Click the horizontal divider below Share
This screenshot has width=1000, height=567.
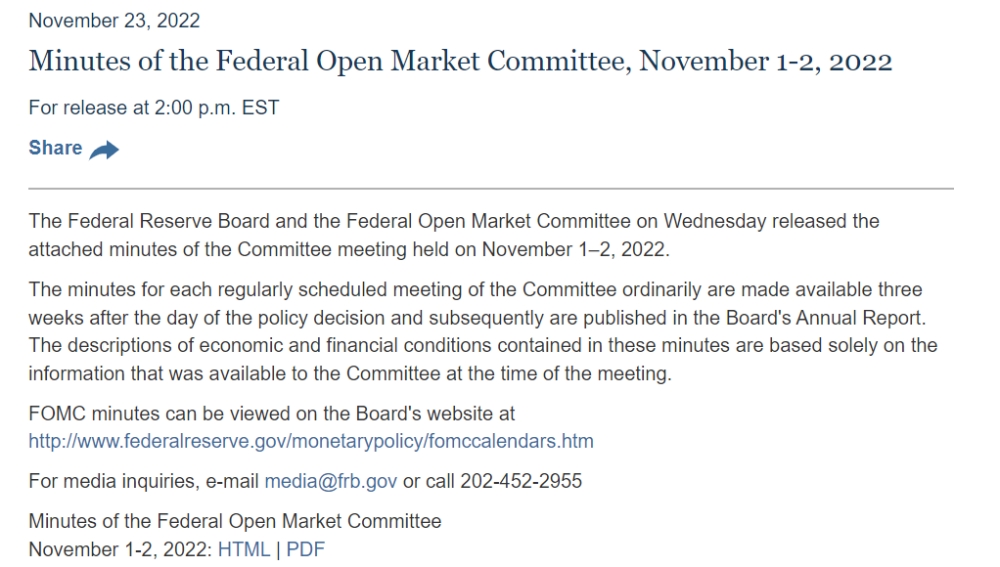[491, 189]
